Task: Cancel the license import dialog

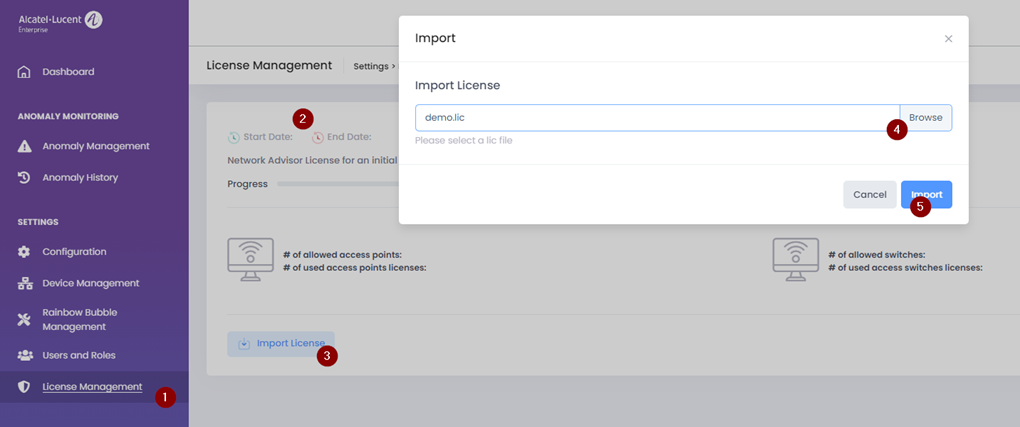Action: tap(869, 194)
